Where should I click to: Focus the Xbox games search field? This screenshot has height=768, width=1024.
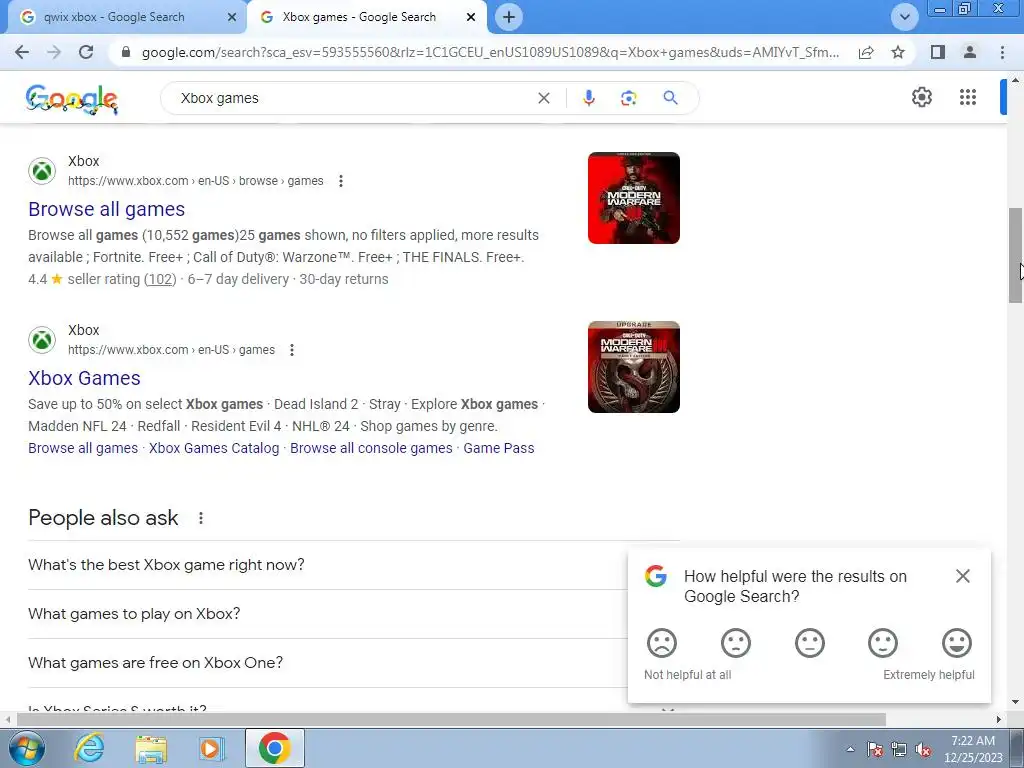pos(353,98)
